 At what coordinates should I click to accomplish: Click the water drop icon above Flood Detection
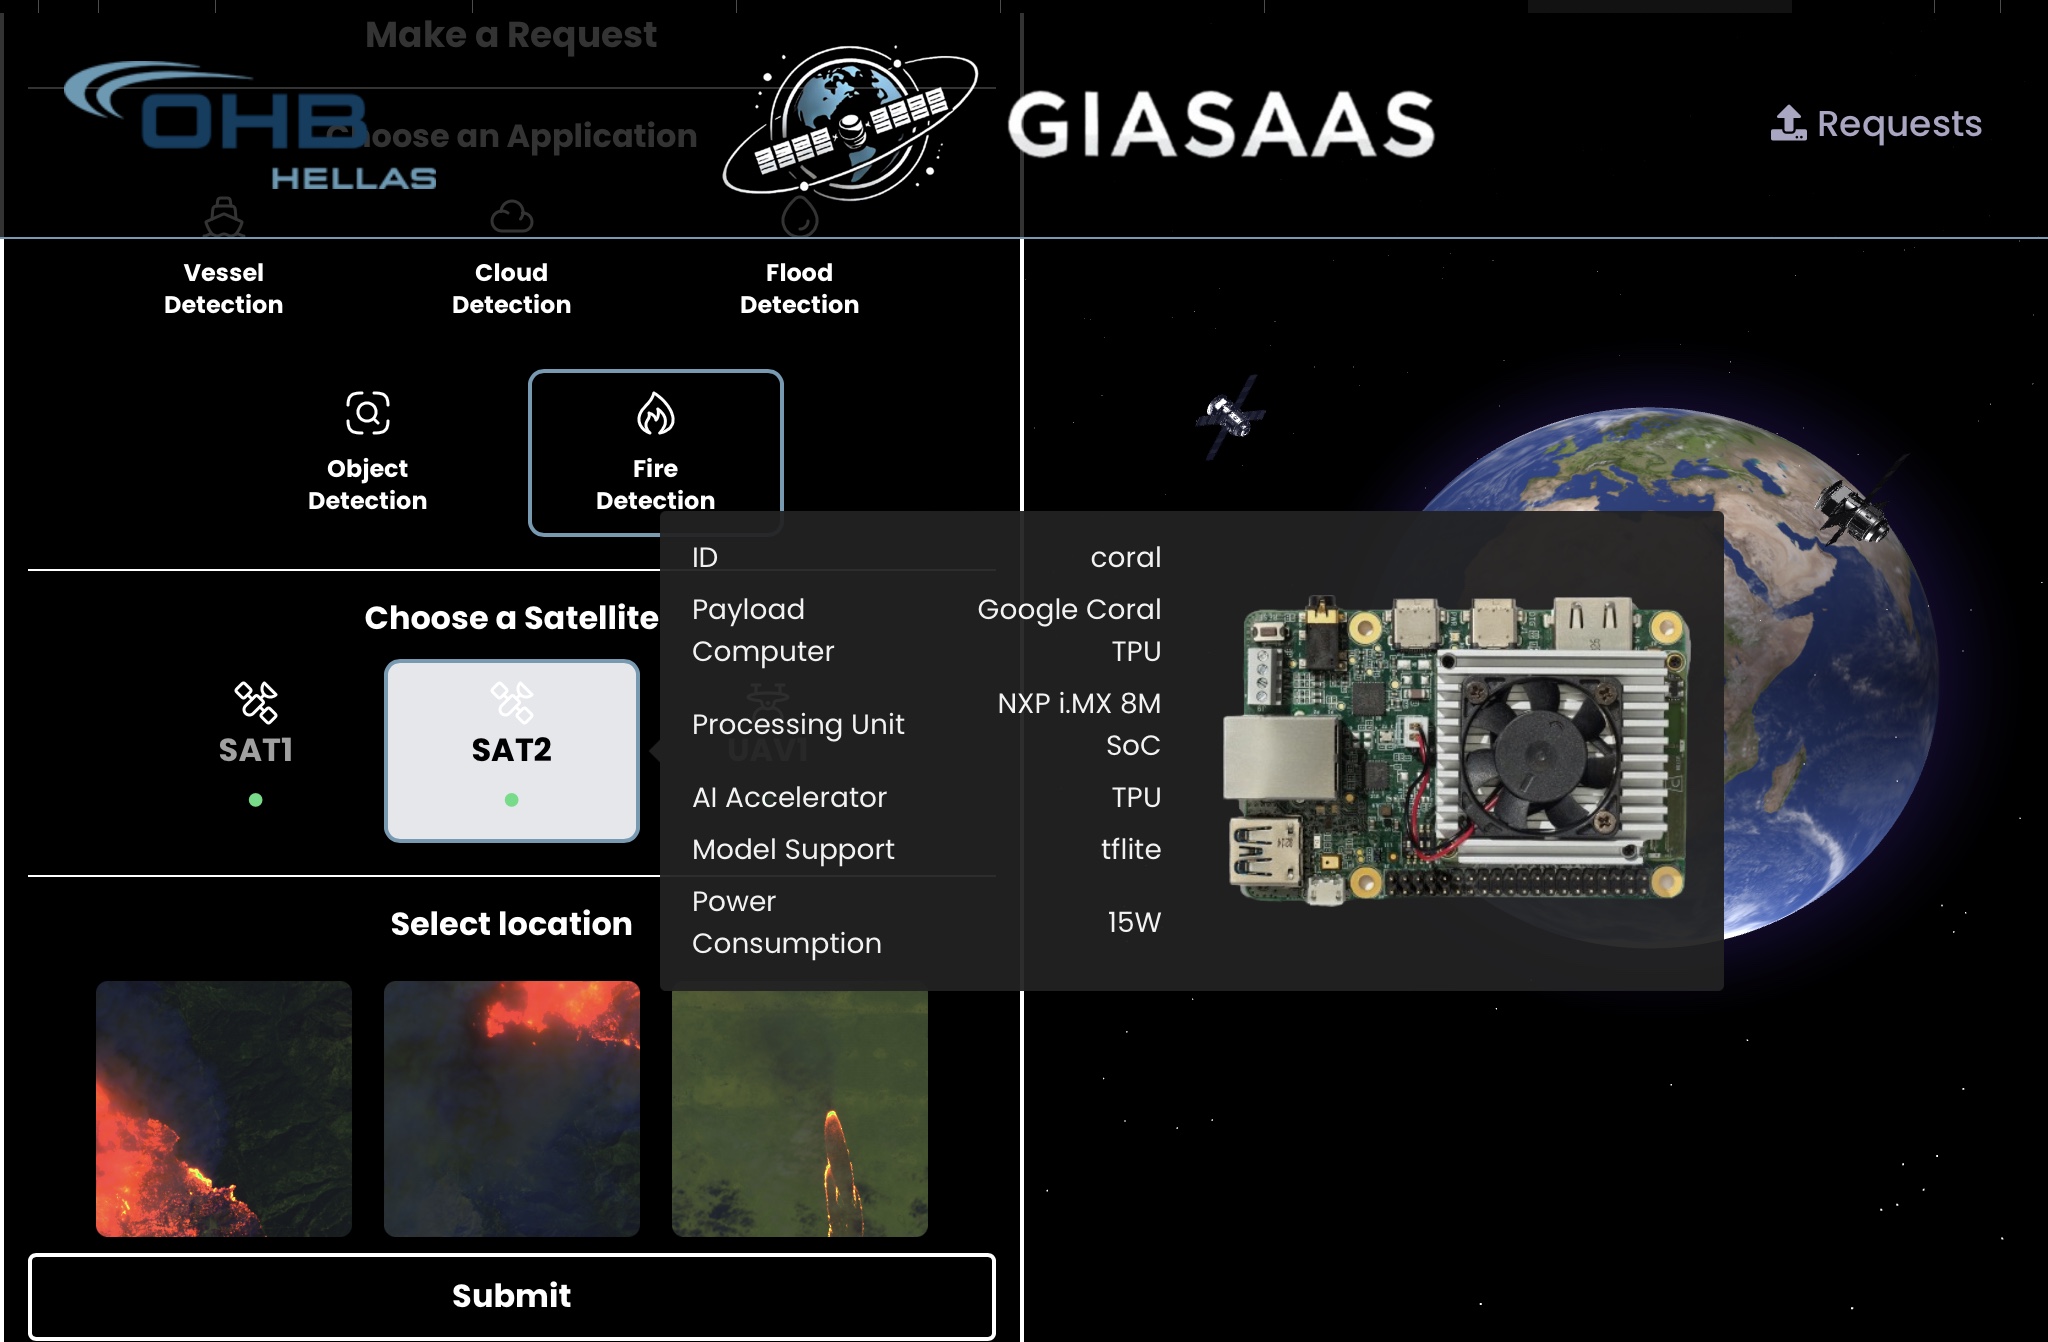click(799, 216)
